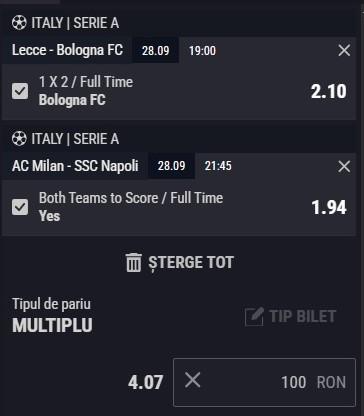364x416 pixels.
Task: Click the 4.07 total odds value
Action: [146, 382]
